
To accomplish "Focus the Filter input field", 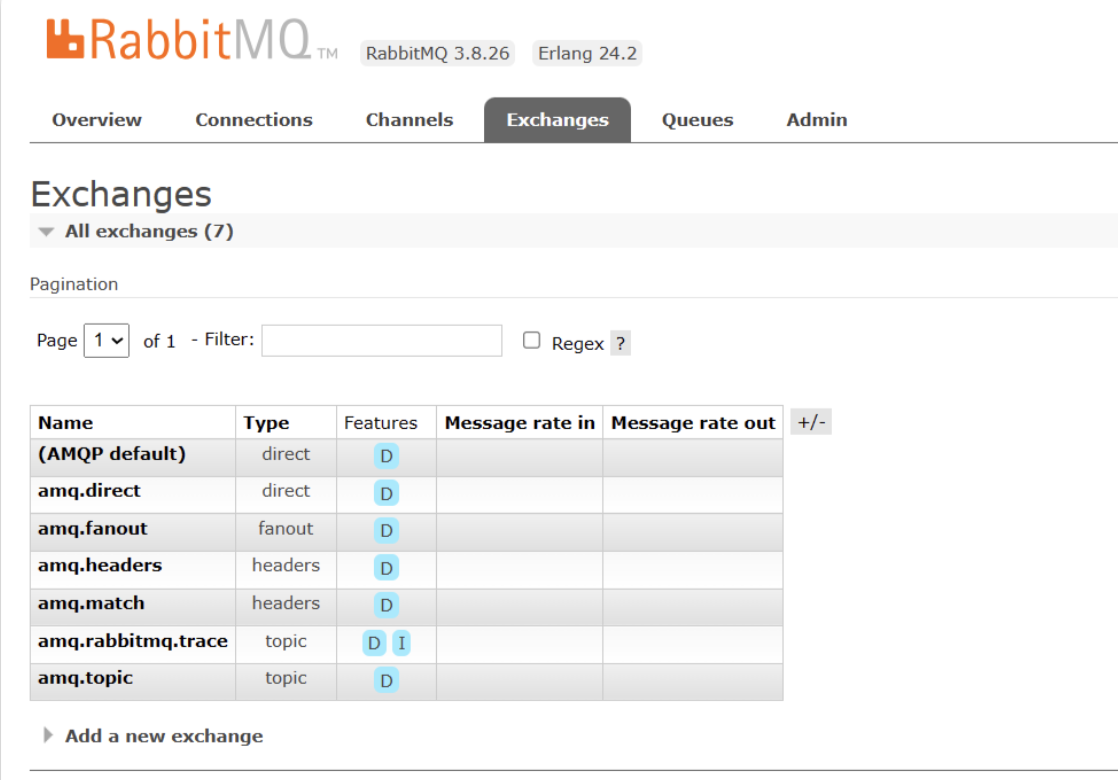I will click(x=381, y=341).
